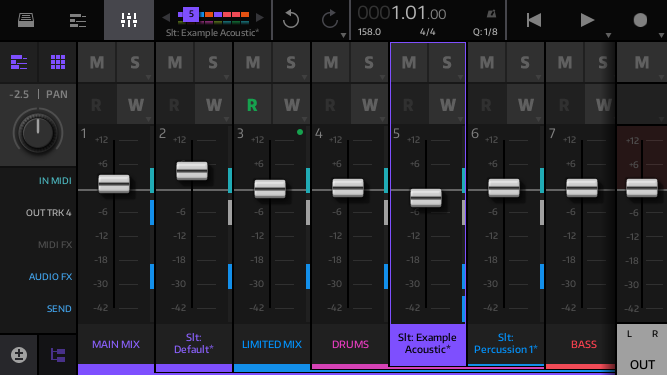
Task: Open solo options arrow on track 1
Action: [148, 77]
